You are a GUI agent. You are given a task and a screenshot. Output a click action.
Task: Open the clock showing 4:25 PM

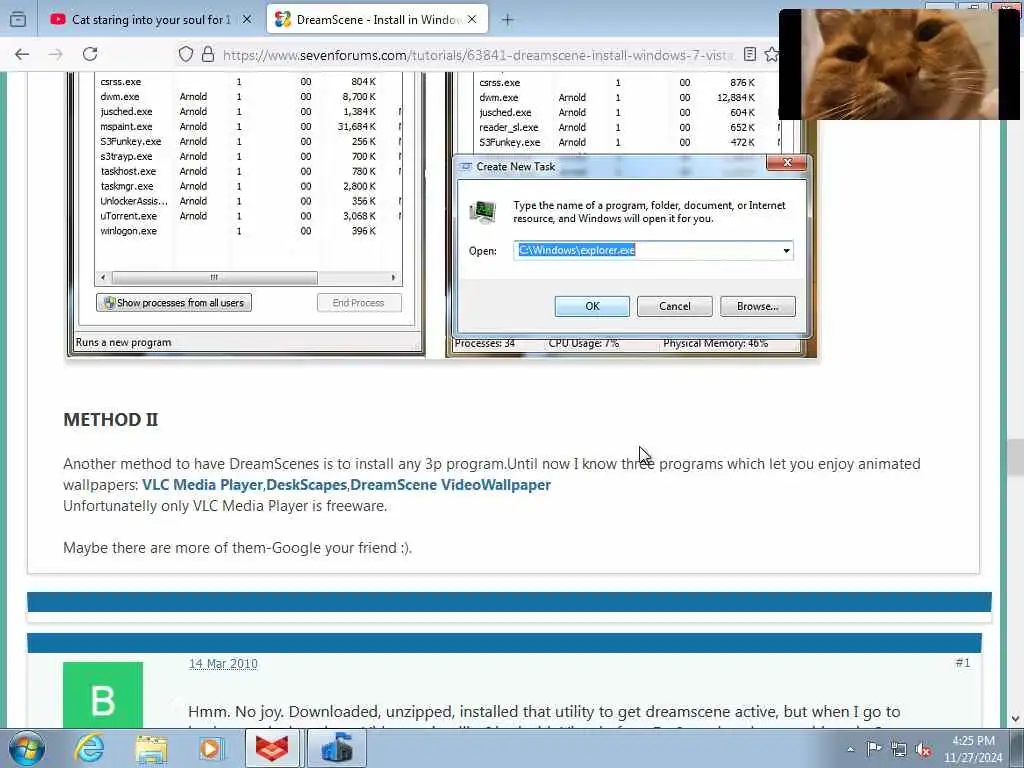coord(973,748)
